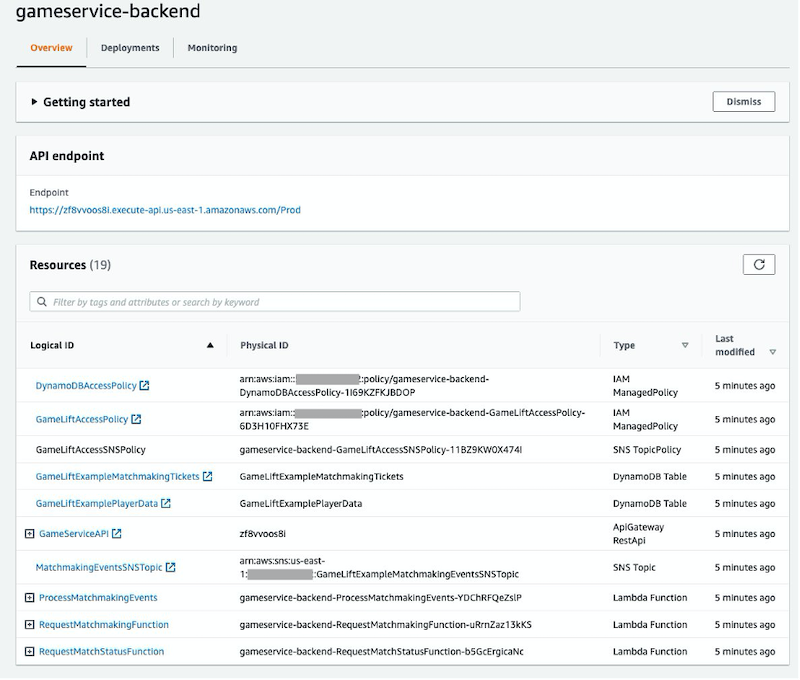Open MatchmakingEventsSNSTopic external link icon
The height and width of the screenshot is (680, 800).
coord(169,567)
